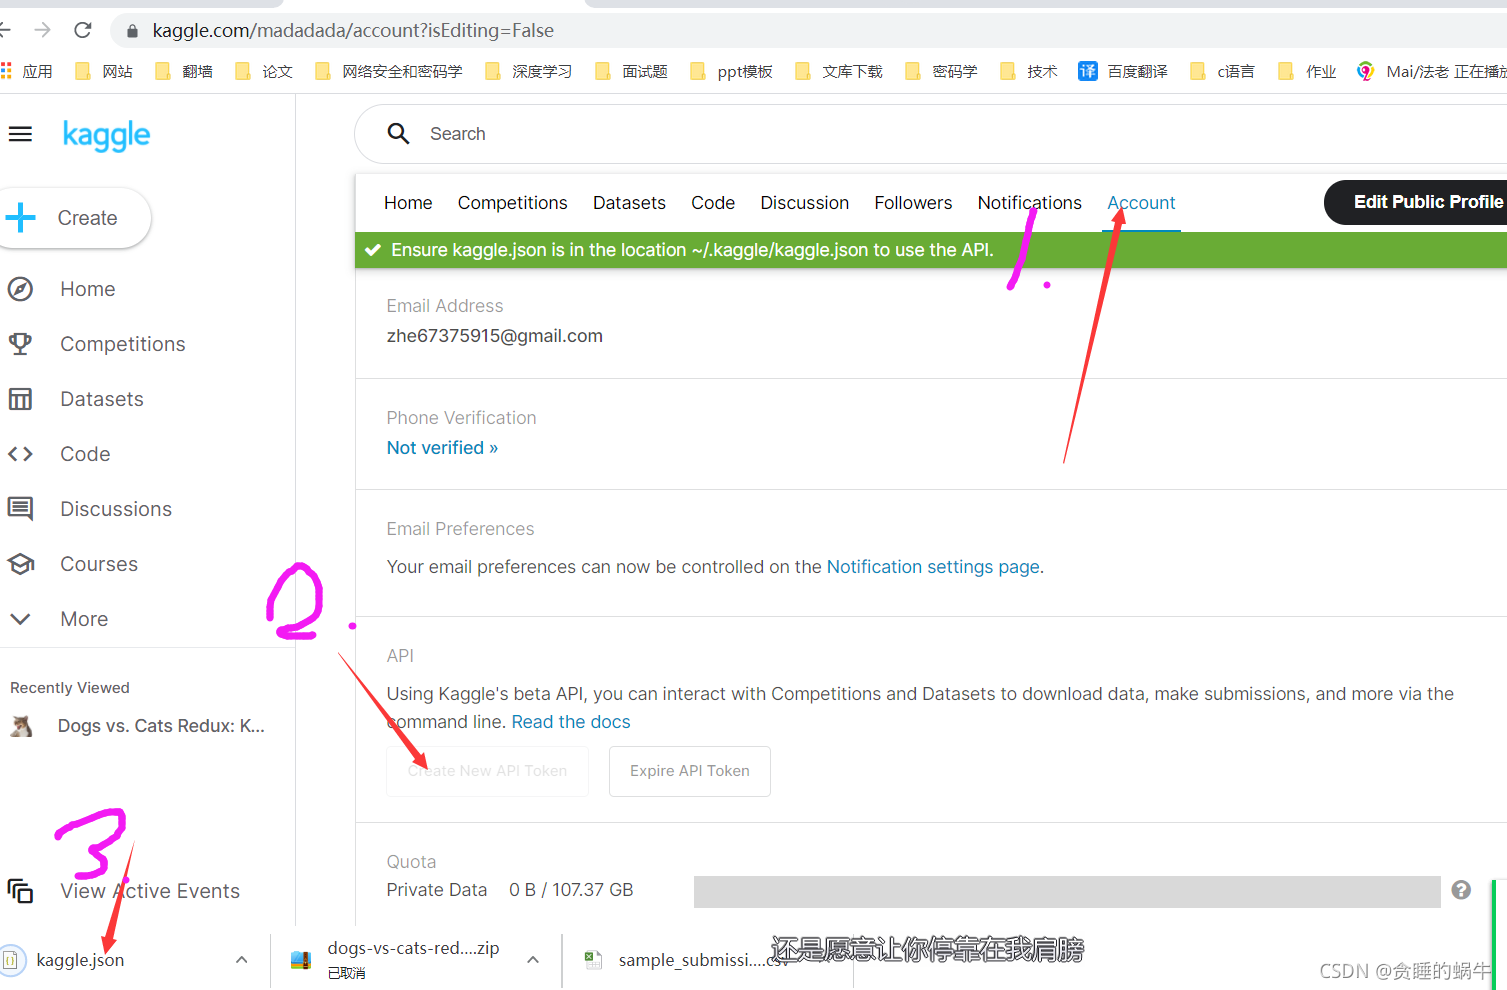Click the dogs-vs-cats-red zip download item
This screenshot has height=990, width=1507.
tap(413, 959)
